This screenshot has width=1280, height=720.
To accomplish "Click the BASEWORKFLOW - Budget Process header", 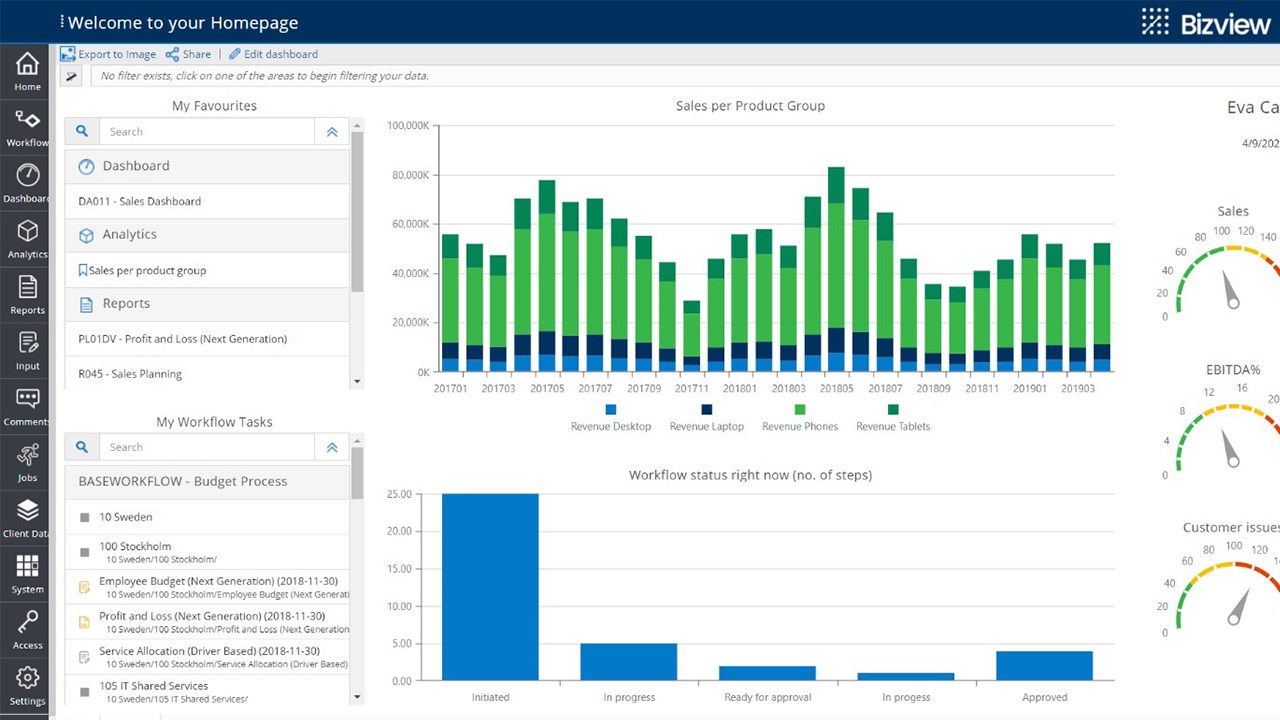I will (207, 481).
